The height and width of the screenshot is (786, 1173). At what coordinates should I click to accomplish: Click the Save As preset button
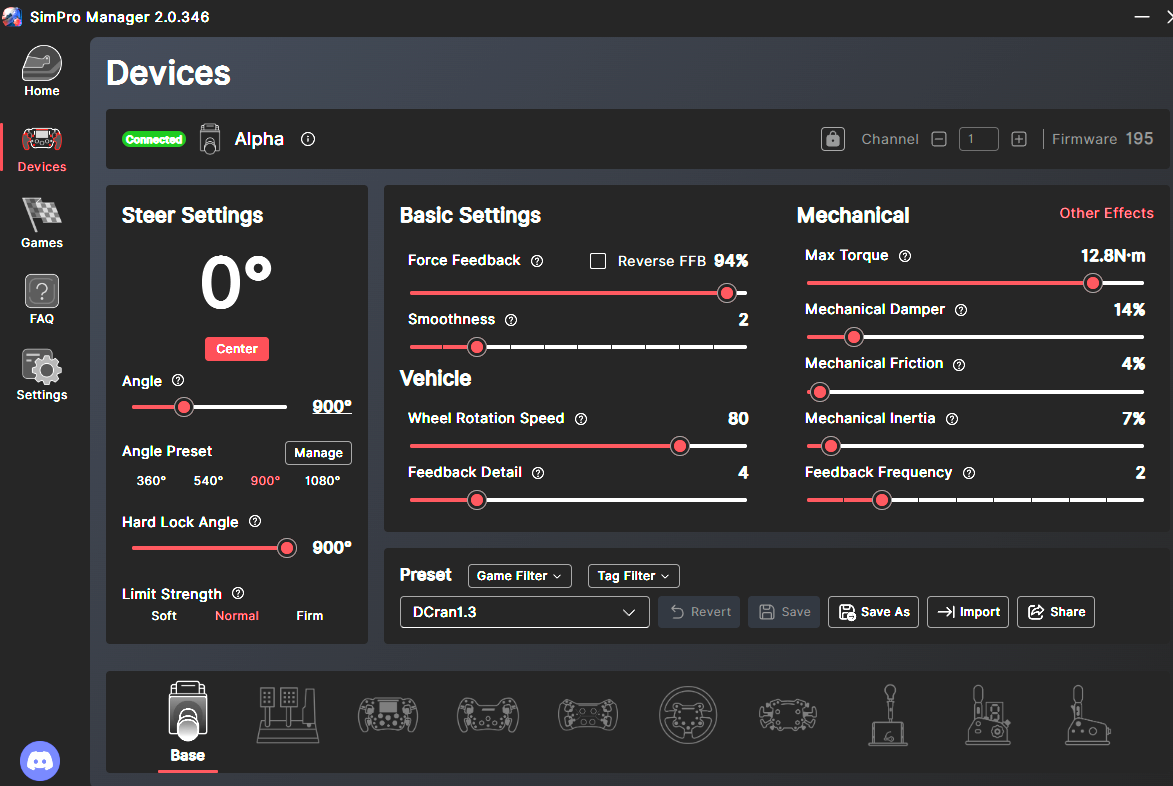pyautogui.click(x=873, y=612)
